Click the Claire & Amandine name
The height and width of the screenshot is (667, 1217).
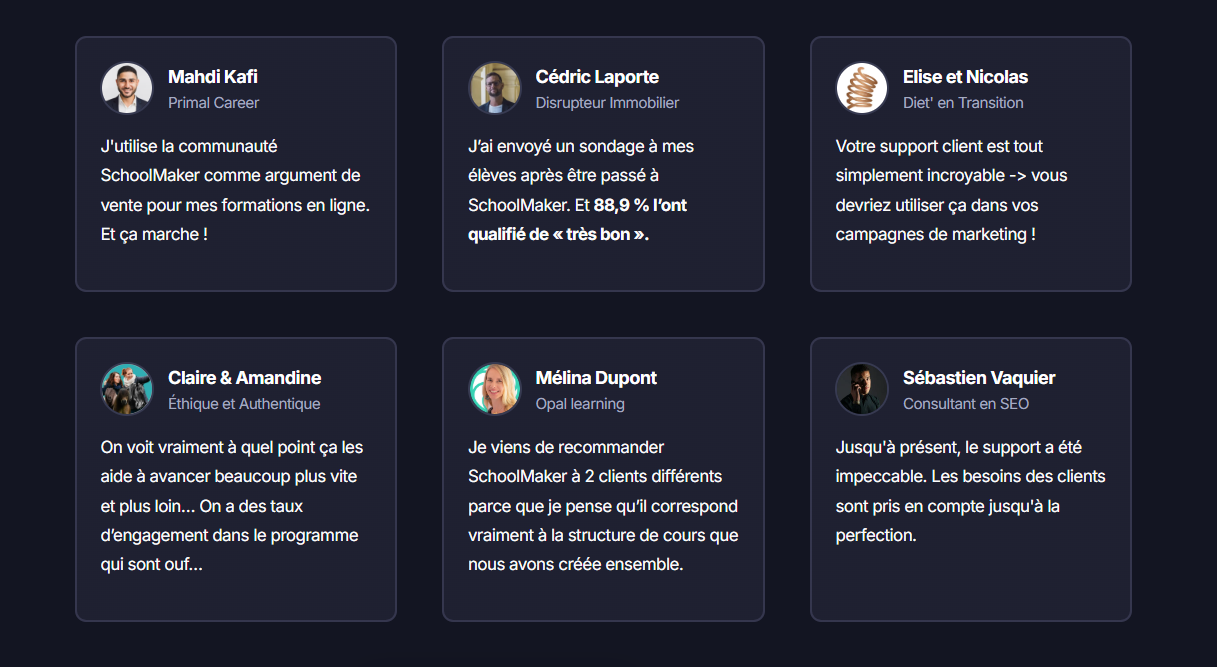pos(245,378)
